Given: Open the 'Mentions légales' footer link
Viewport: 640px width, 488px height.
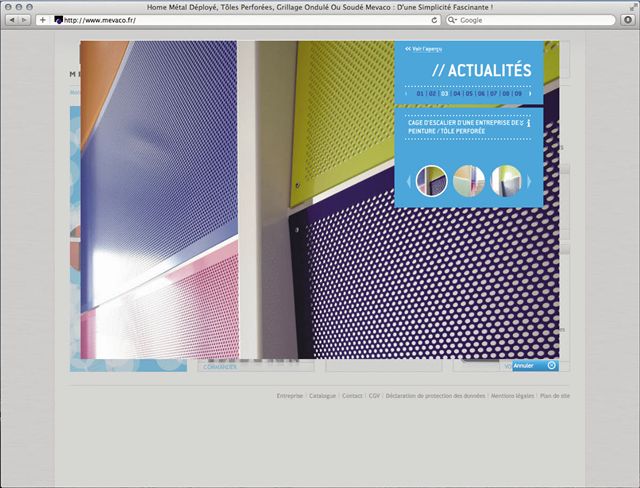Looking at the screenshot, I should click(x=512, y=396).
